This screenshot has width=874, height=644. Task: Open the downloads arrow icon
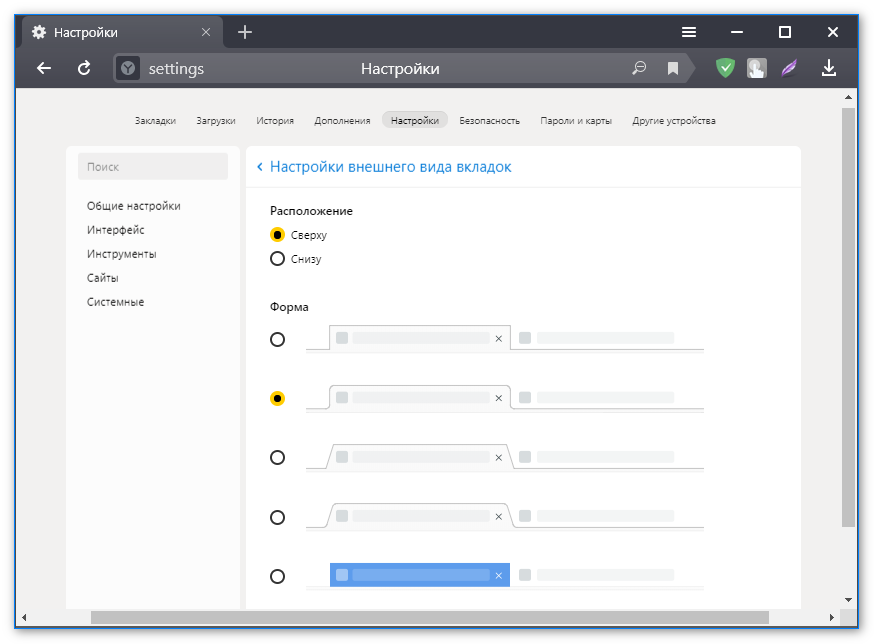pos(828,68)
